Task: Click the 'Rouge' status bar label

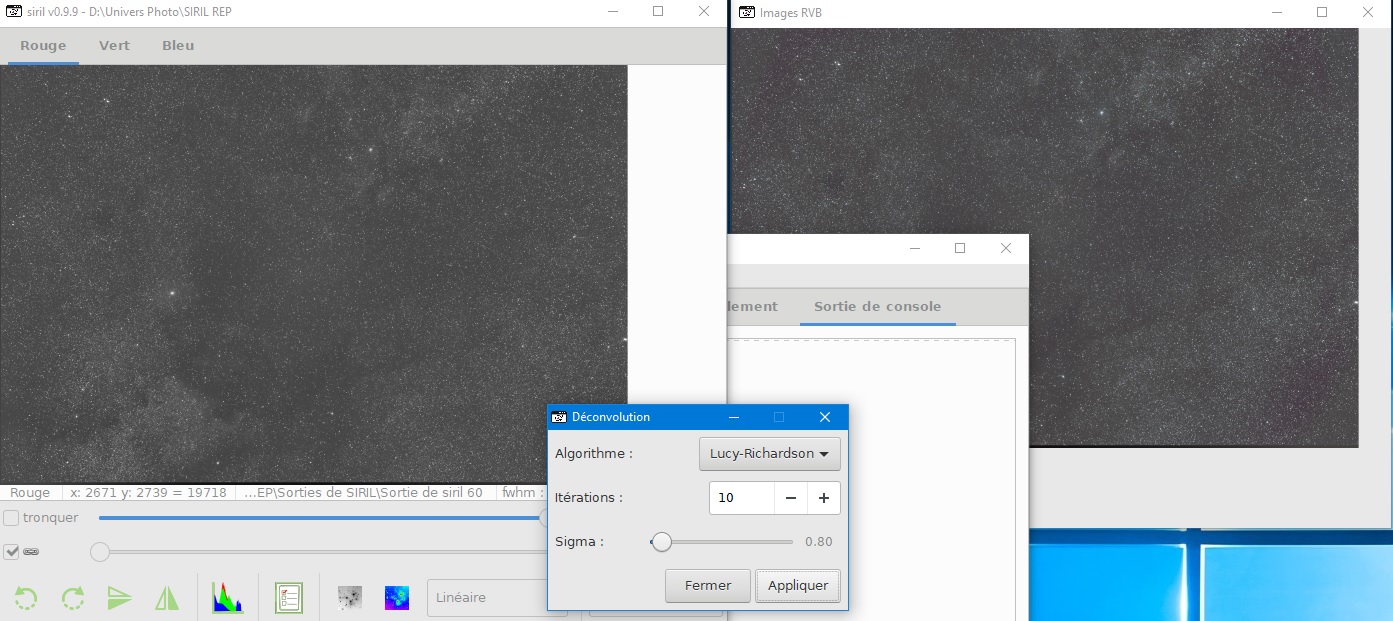Action: click(x=30, y=492)
